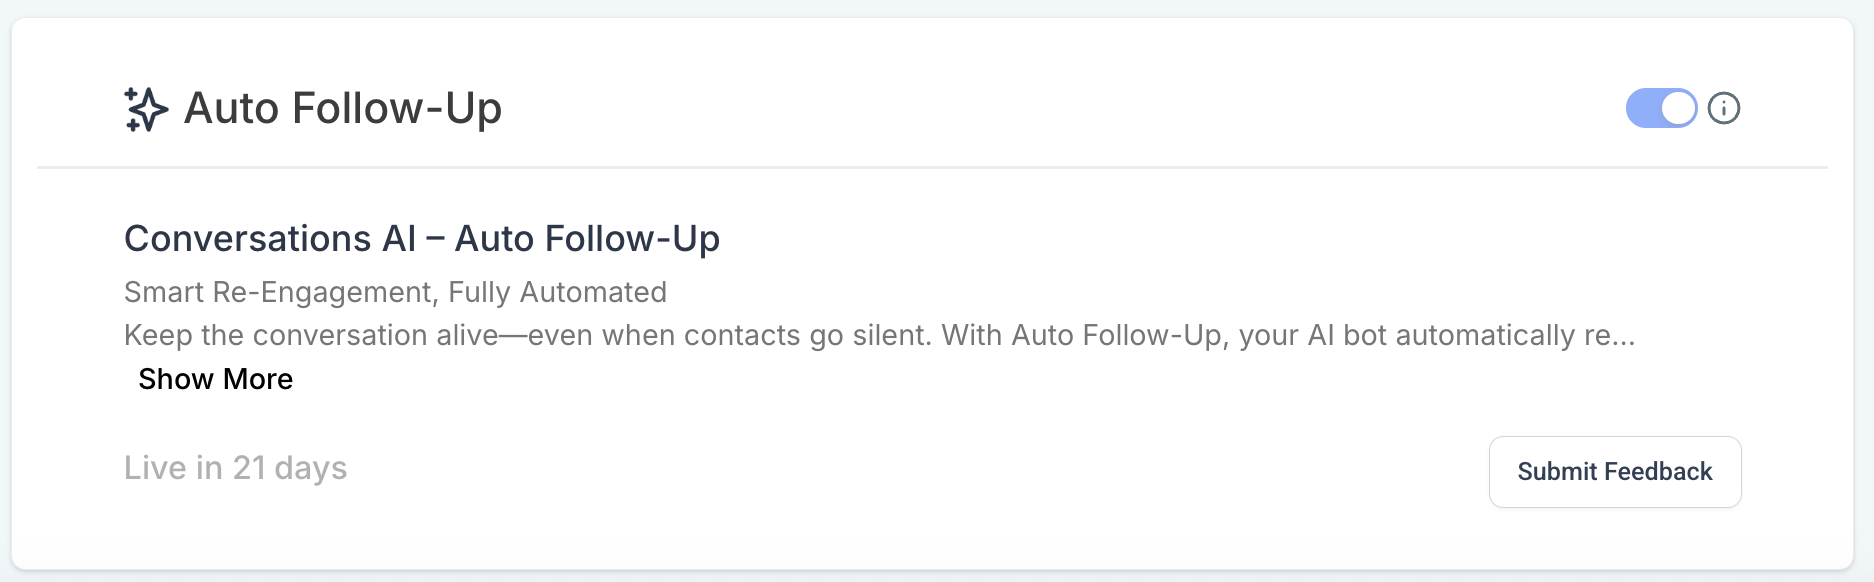This screenshot has height=582, width=1874.
Task: Select the Auto Follow-Up card title
Action: (x=343, y=108)
